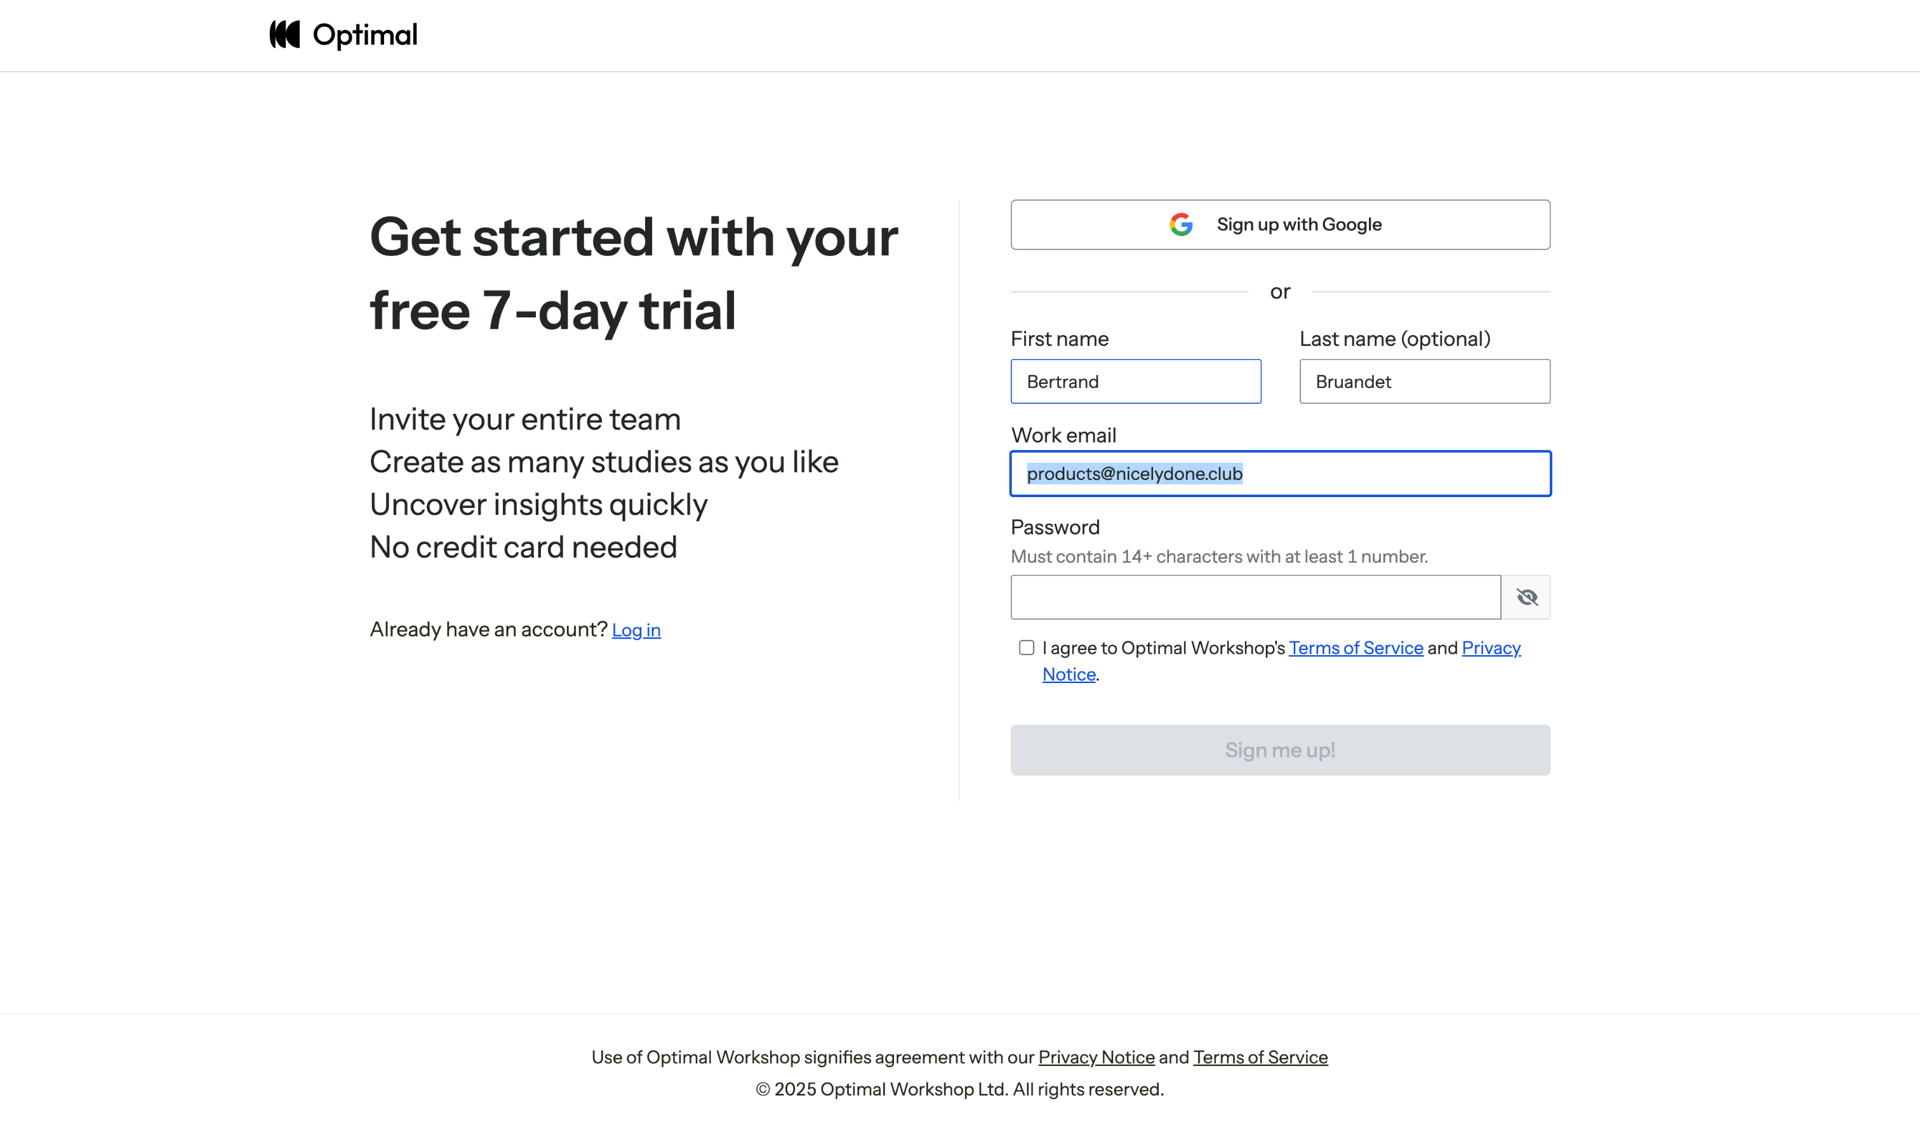
Task: Focus the empty Password input box
Action: point(1255,597)
